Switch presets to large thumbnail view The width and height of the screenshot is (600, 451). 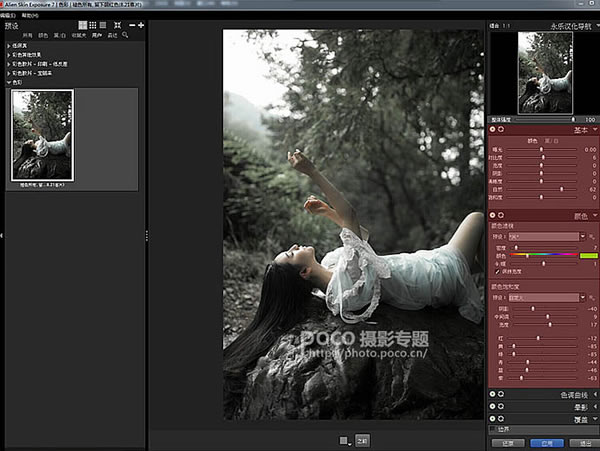(x=83, y=25)
